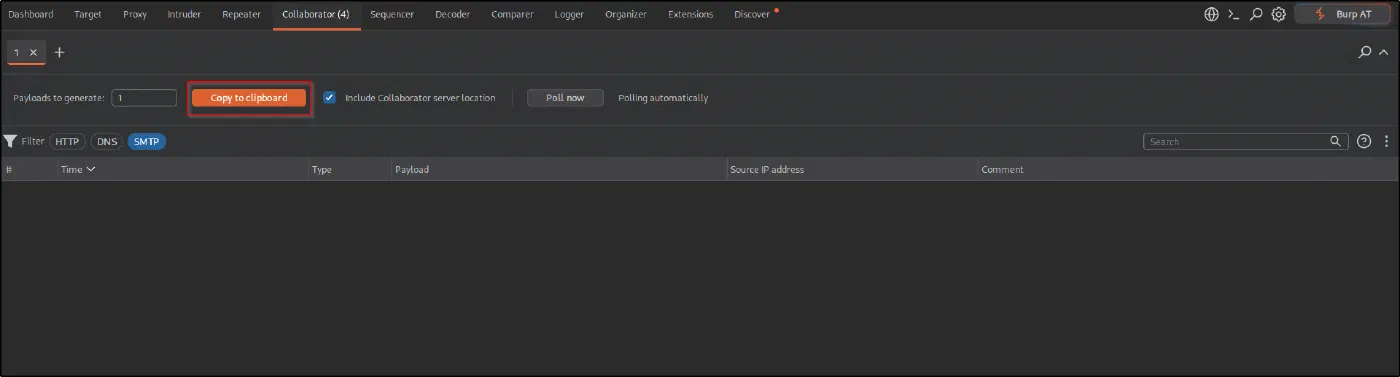This screenshot has width=1400, height=377.
Task: Open the three-dot options menu
Action: pos(1386,142)
